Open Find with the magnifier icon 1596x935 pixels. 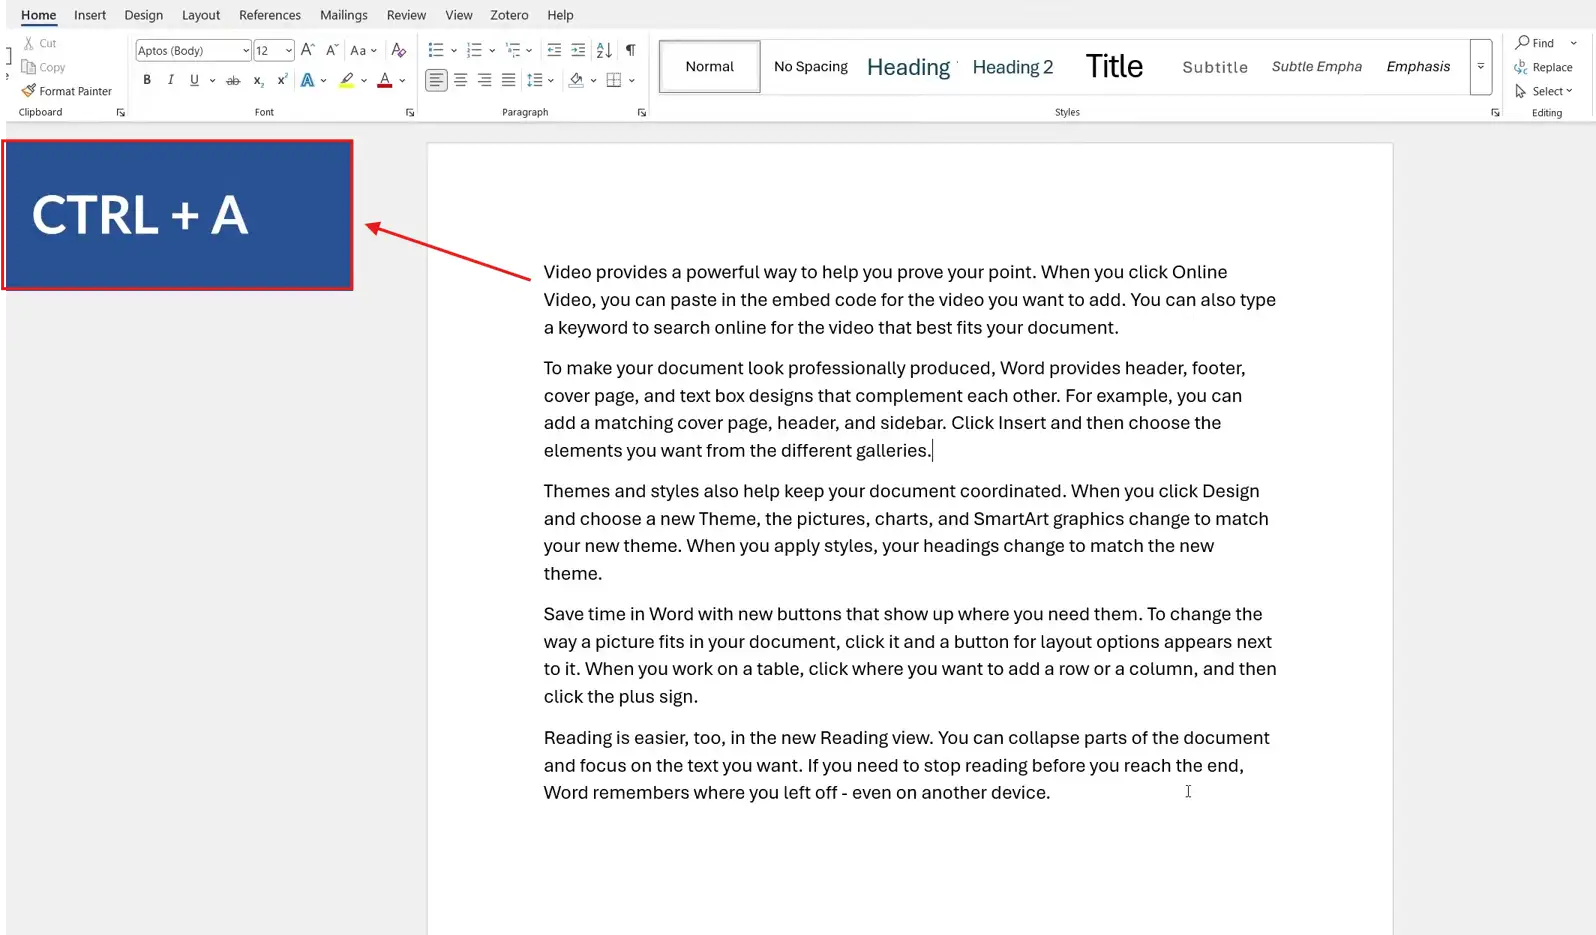[x=1523, y=43]
